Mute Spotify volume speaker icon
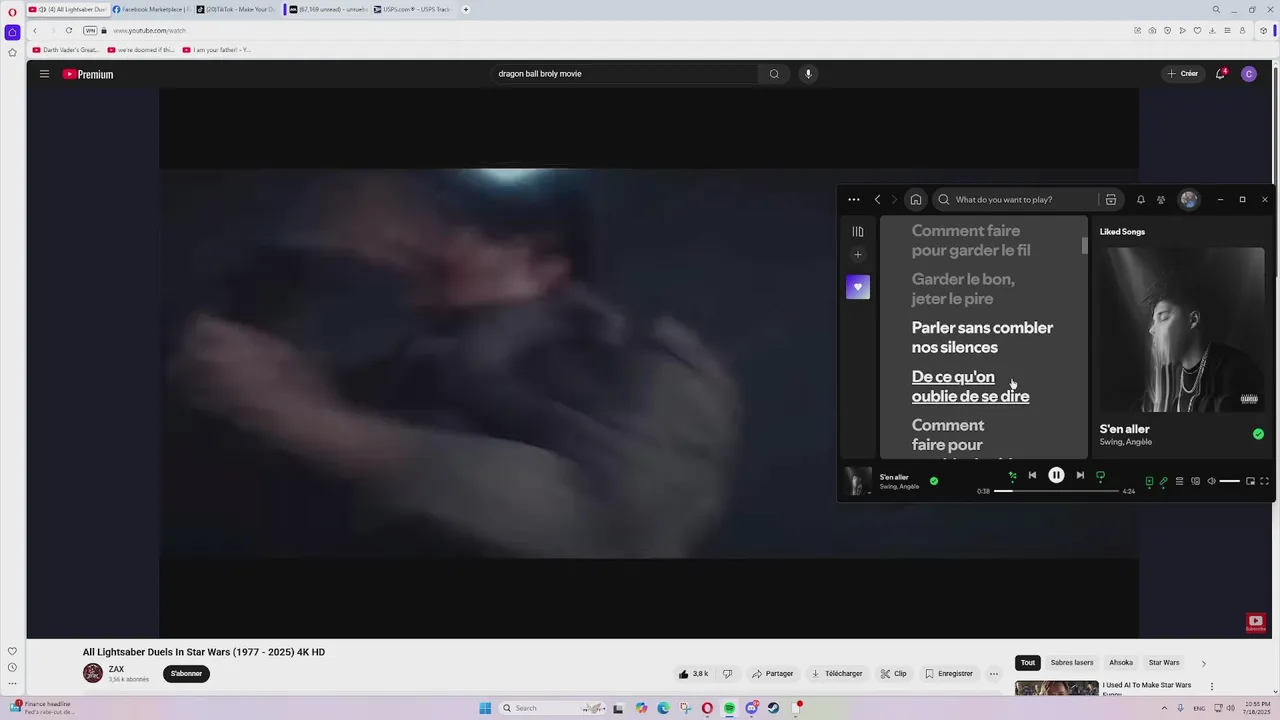The image size is (1280, 720). pos(1212,482)
